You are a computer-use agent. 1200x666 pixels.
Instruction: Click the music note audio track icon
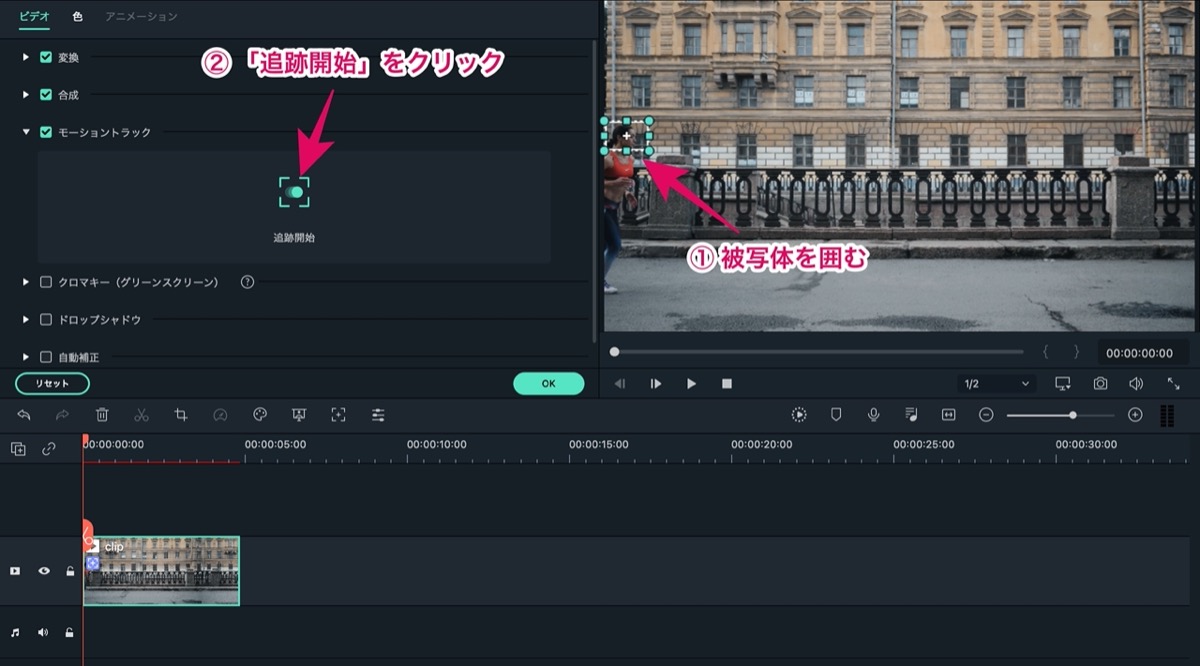pos(15,632)
